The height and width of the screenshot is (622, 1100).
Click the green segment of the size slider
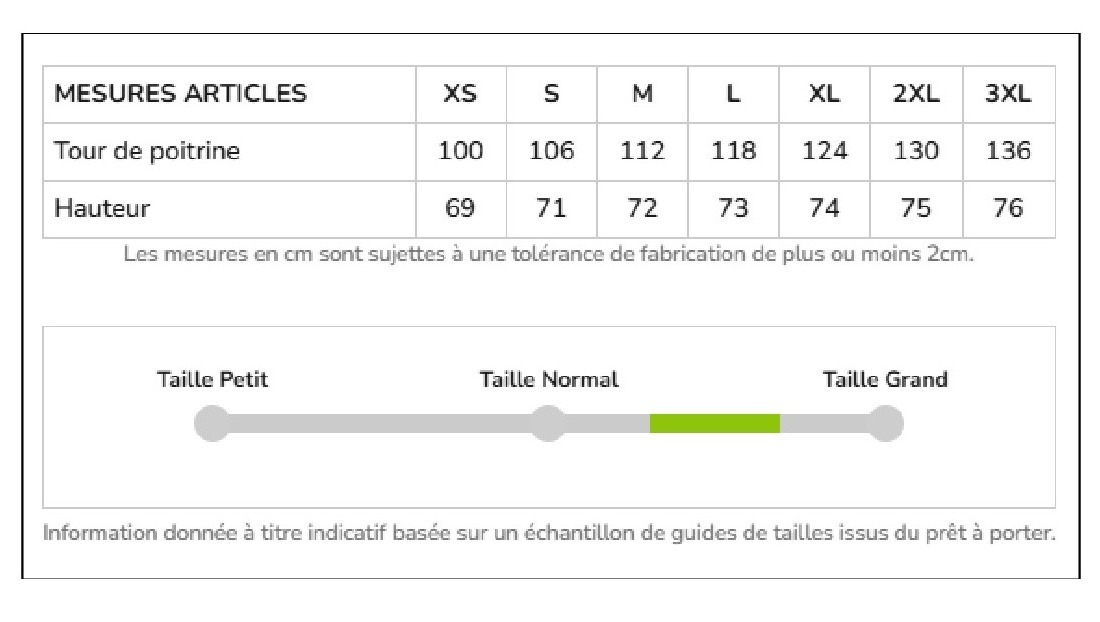(x=714, y=424)
